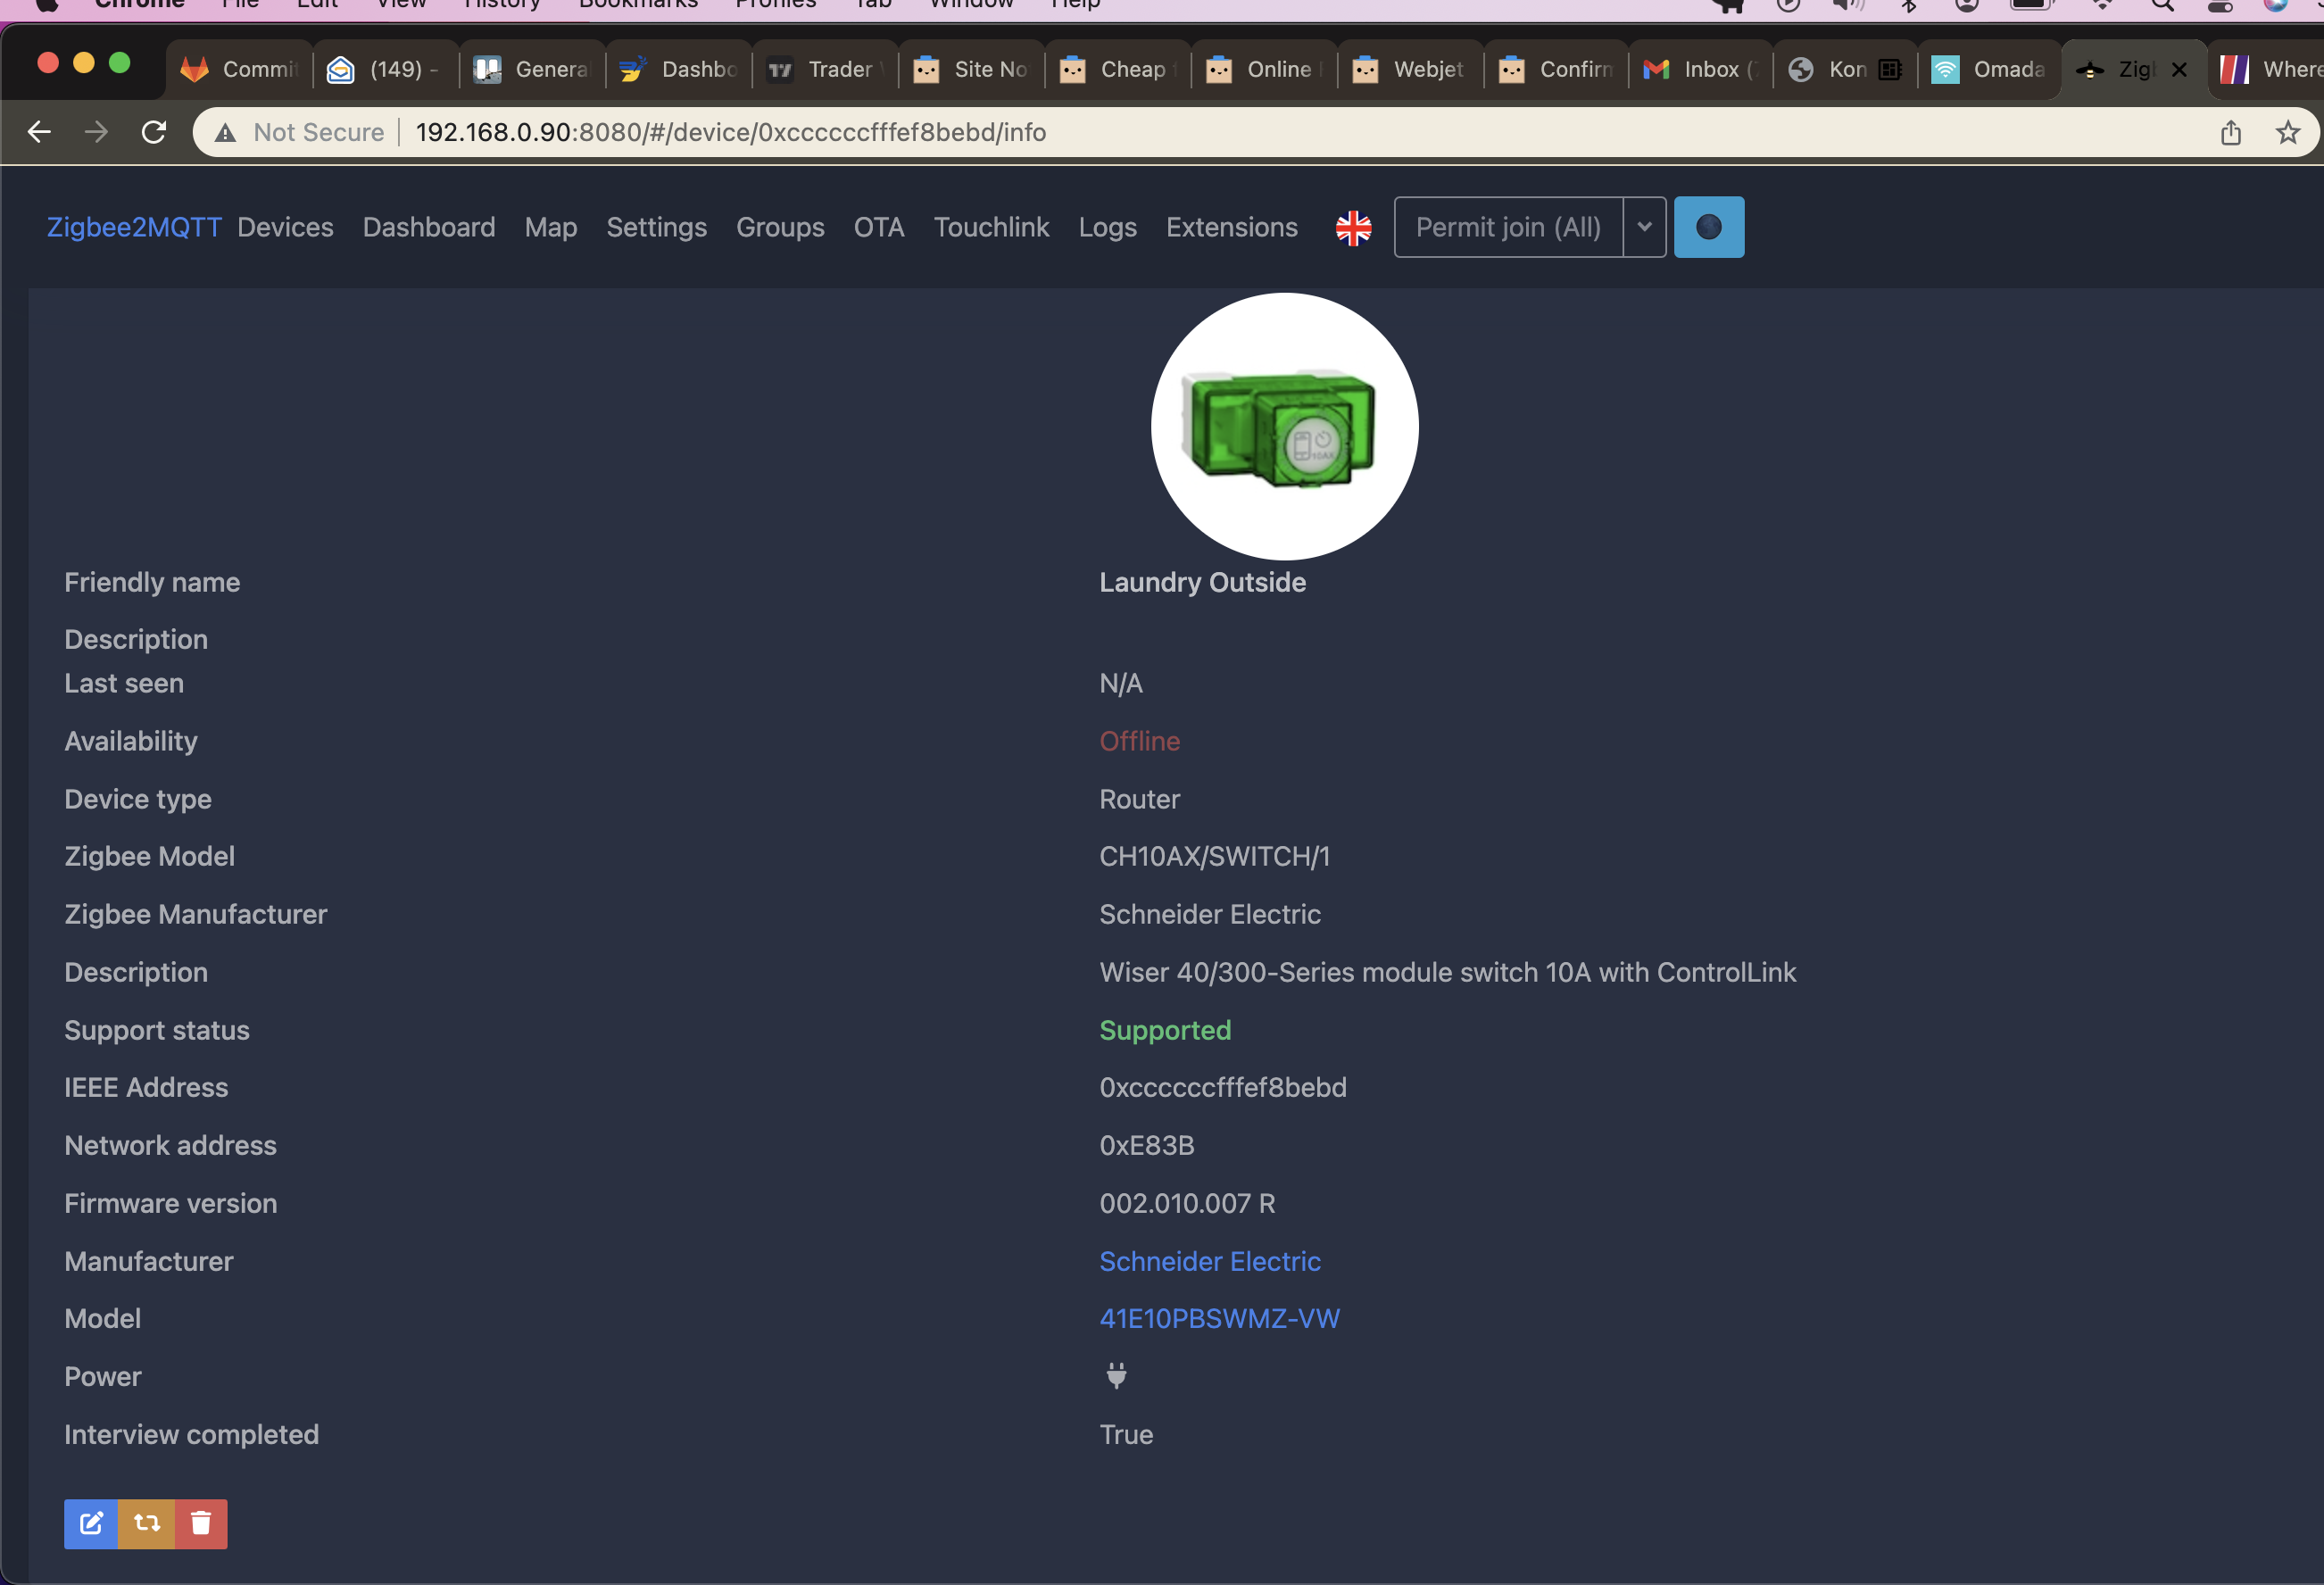Click the edit device name pencil icon
Viewport: 2324px width, 1585px height.
(x=90, y=1523)
